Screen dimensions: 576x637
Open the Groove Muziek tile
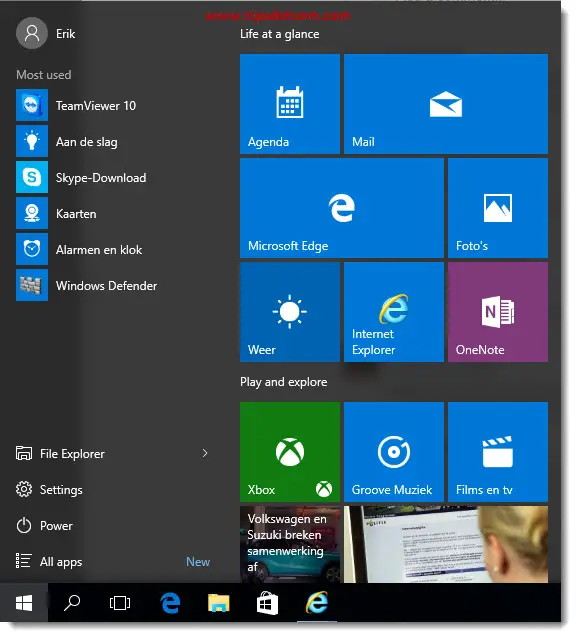pos(394,452)
